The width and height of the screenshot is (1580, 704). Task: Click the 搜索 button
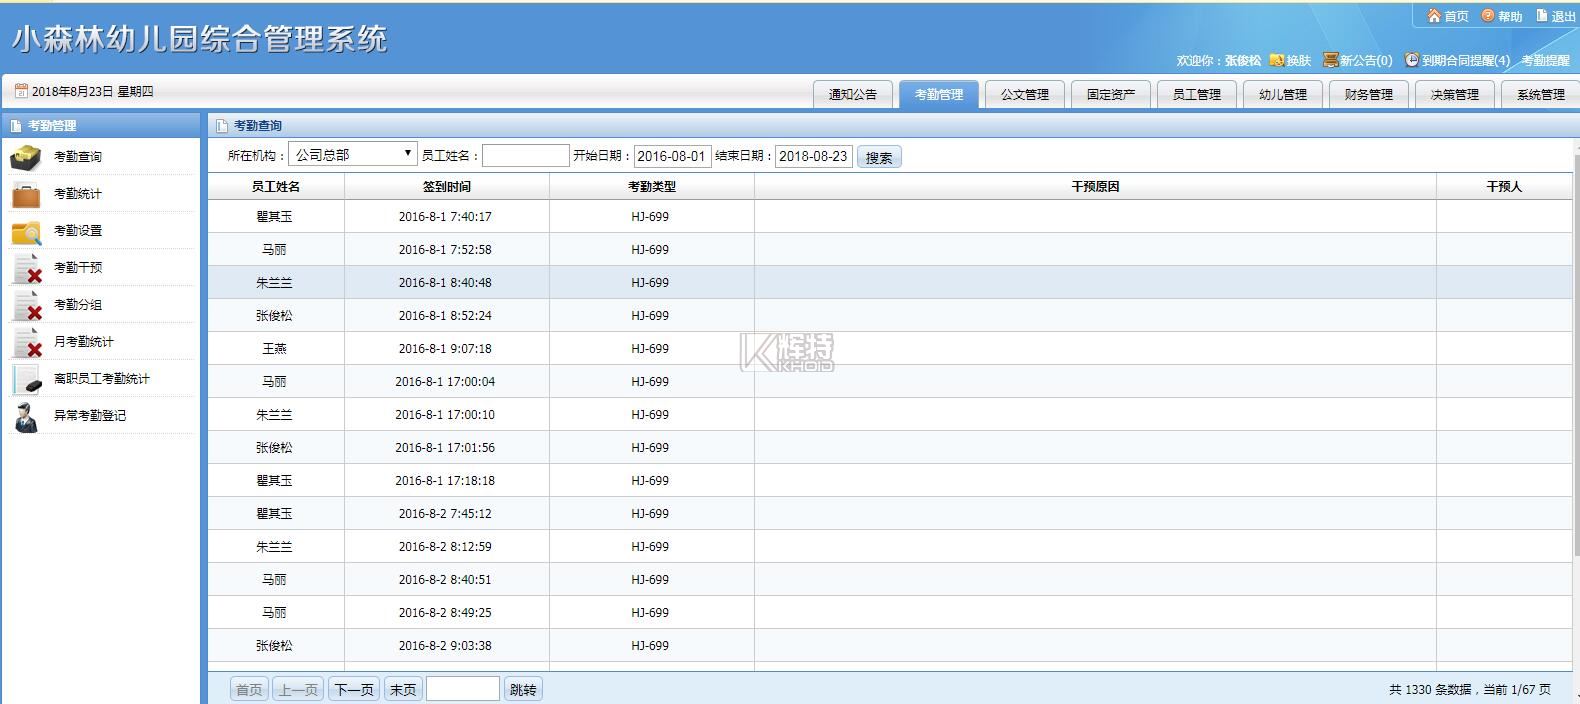coord(879,157)
